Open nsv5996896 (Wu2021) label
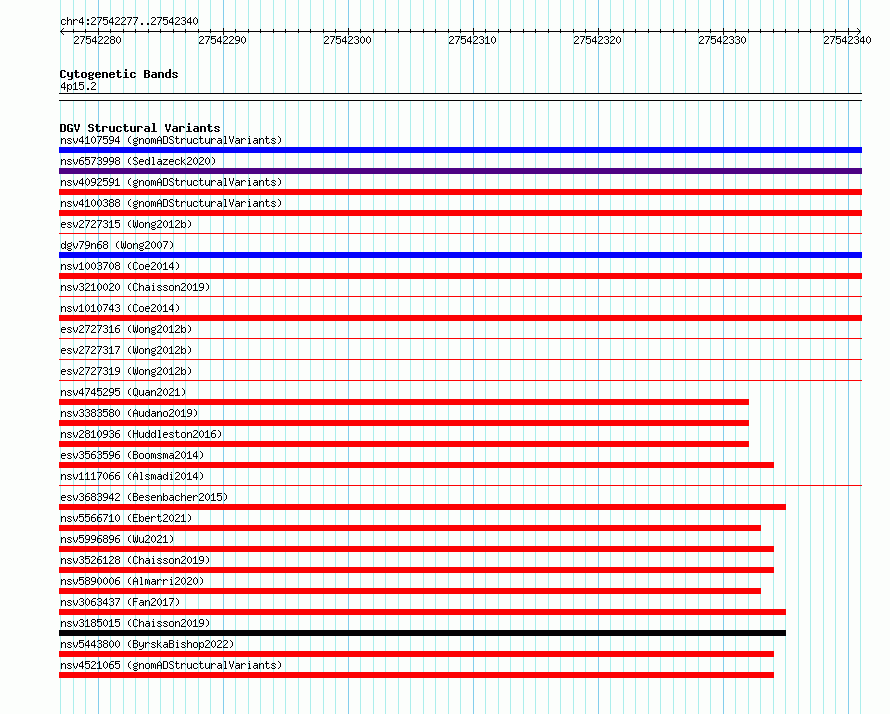This screenshot has width=890, height=714. pos(117,539)
